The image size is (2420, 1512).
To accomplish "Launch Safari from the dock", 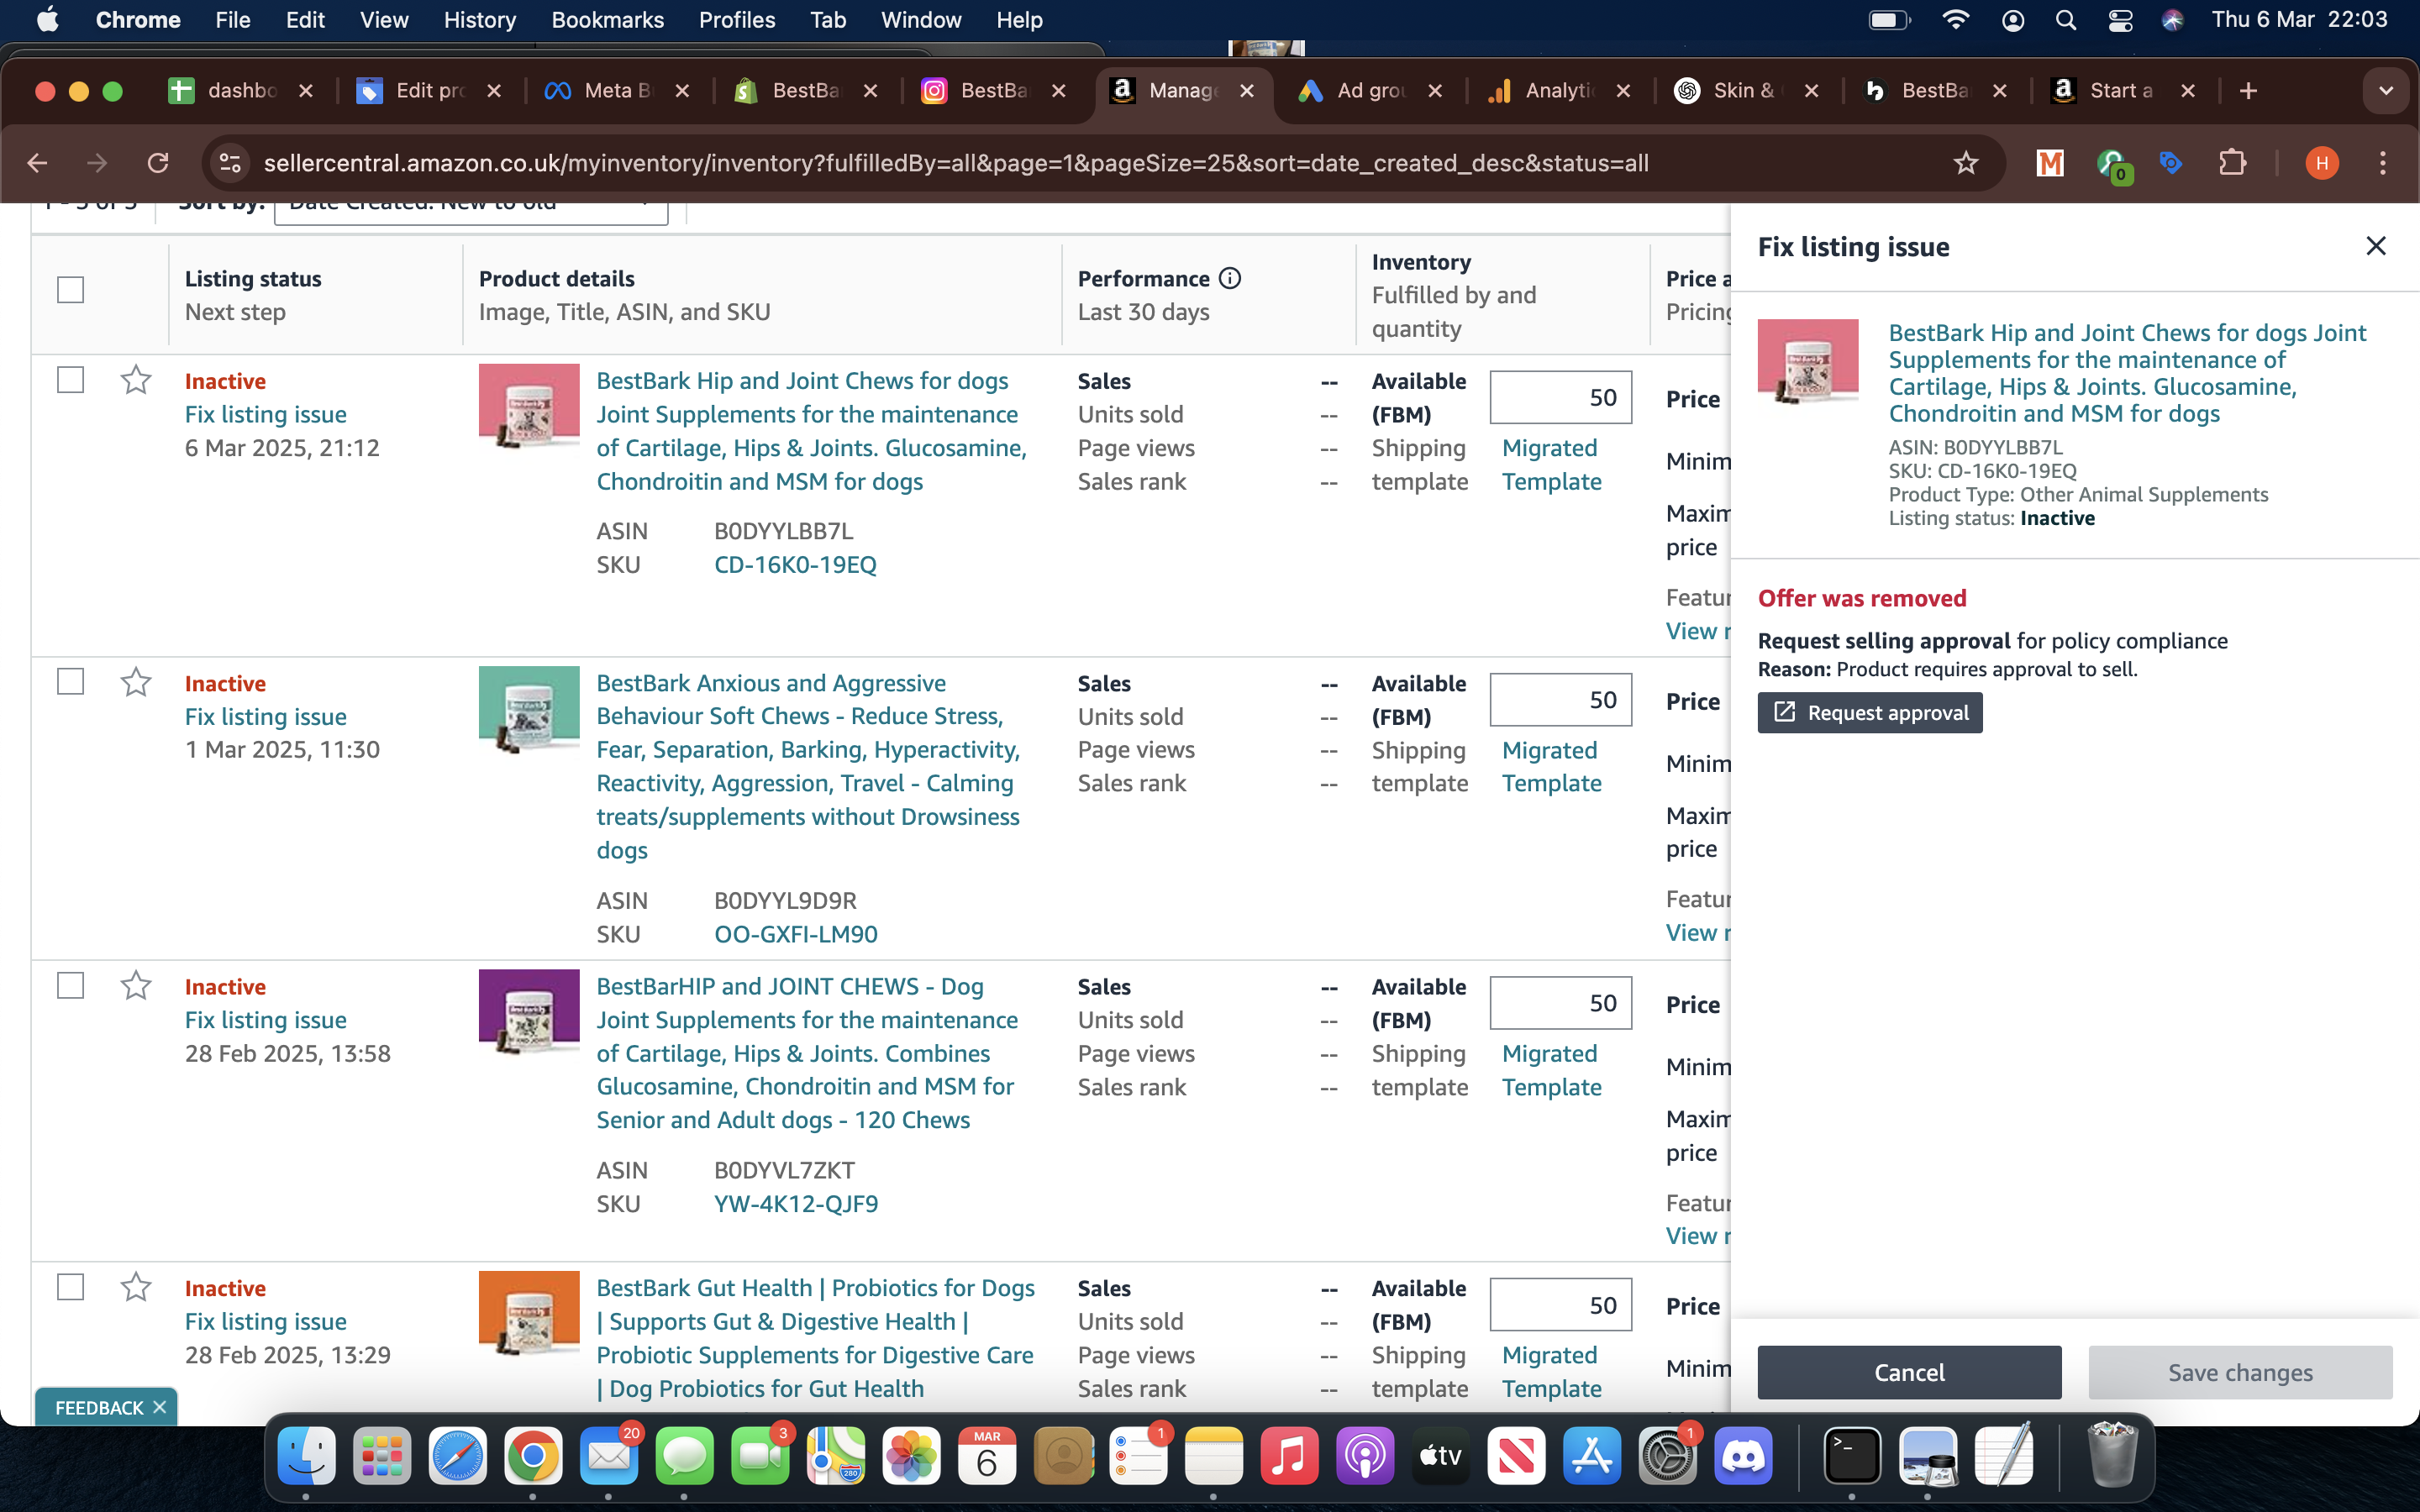I will tap(457, 1455).
